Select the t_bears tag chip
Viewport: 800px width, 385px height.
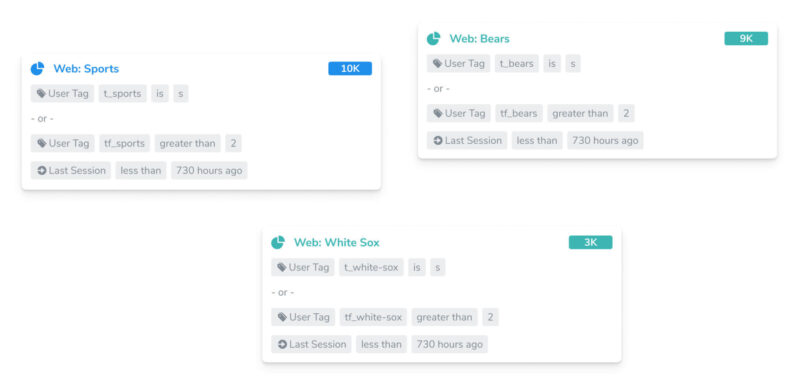(517, 63)
